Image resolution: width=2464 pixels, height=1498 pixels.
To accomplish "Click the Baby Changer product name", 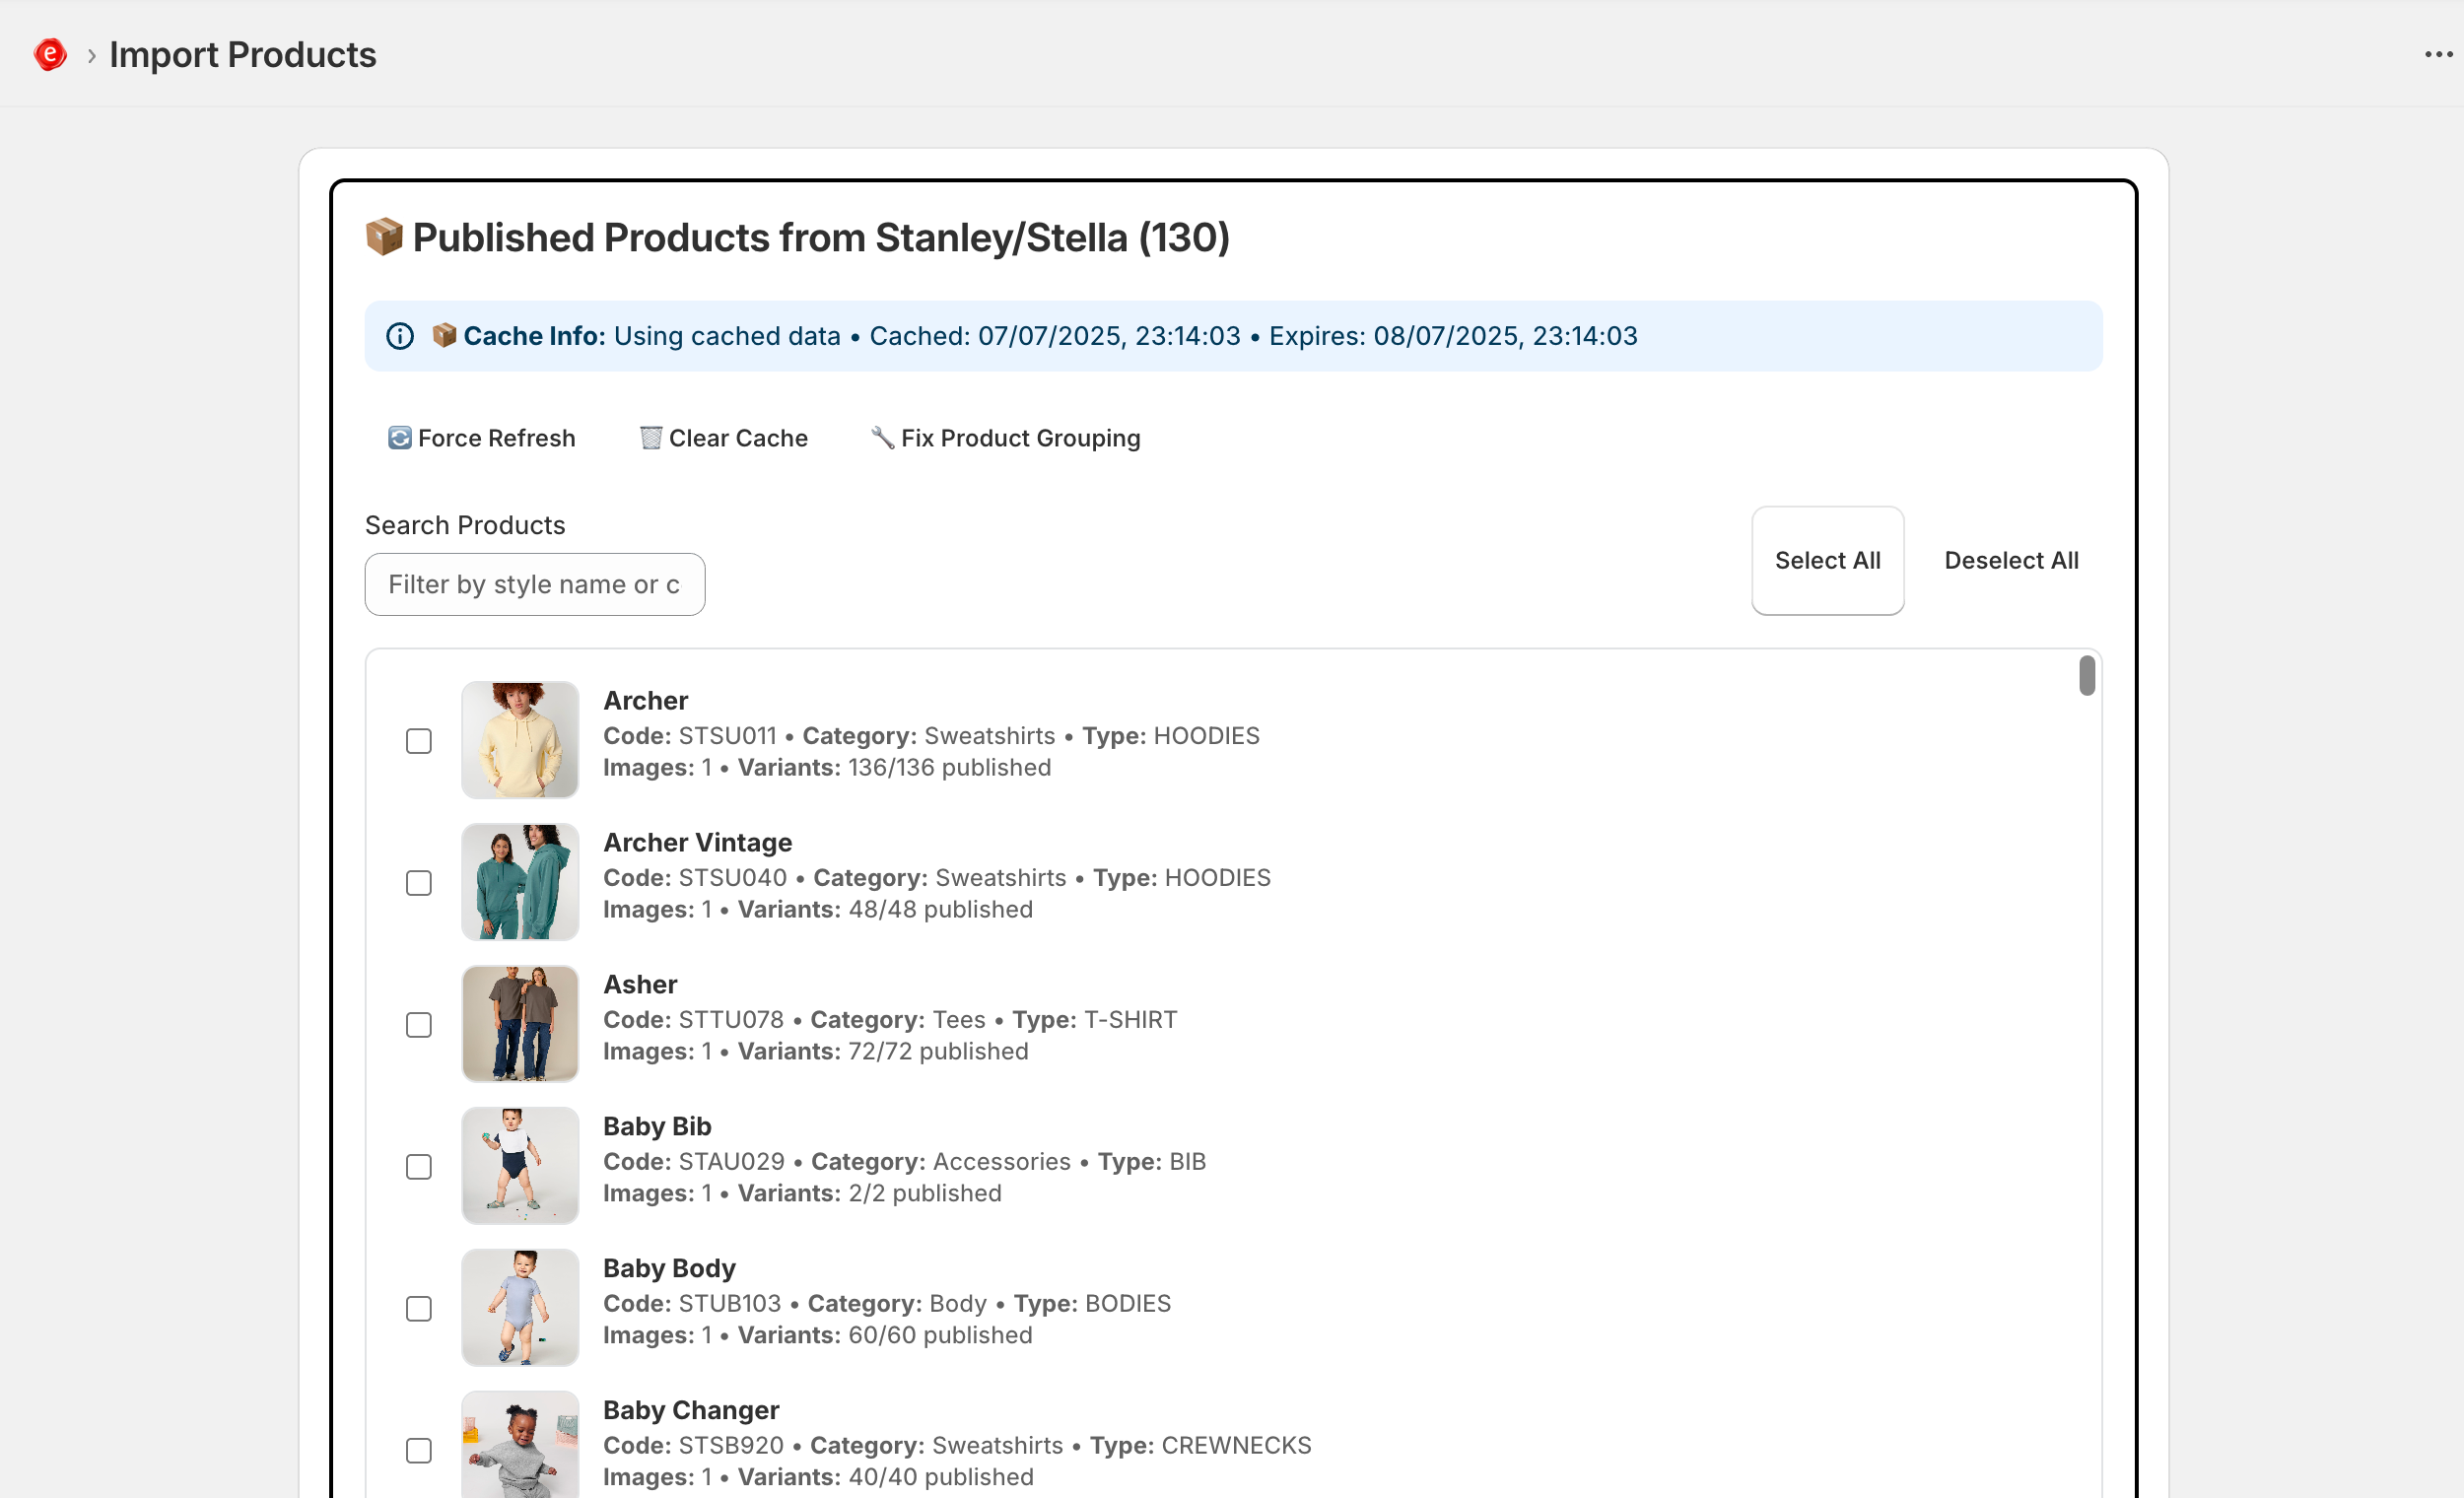I will coord(691,1411).
